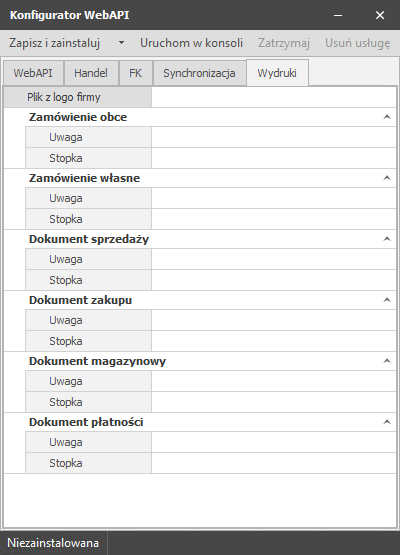Collapse the Zamówienie obce section
The width and height of the screenshot is (400, 555).
[387, 117]
